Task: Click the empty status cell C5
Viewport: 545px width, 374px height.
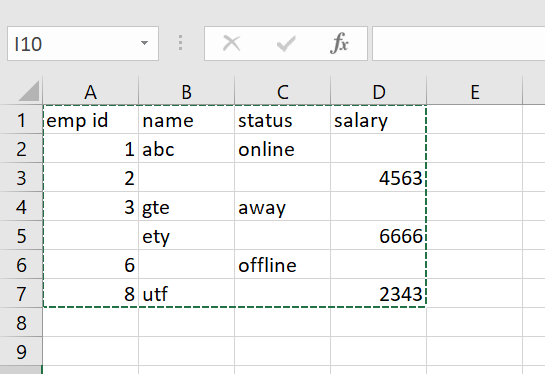Action: coord(283,235)
